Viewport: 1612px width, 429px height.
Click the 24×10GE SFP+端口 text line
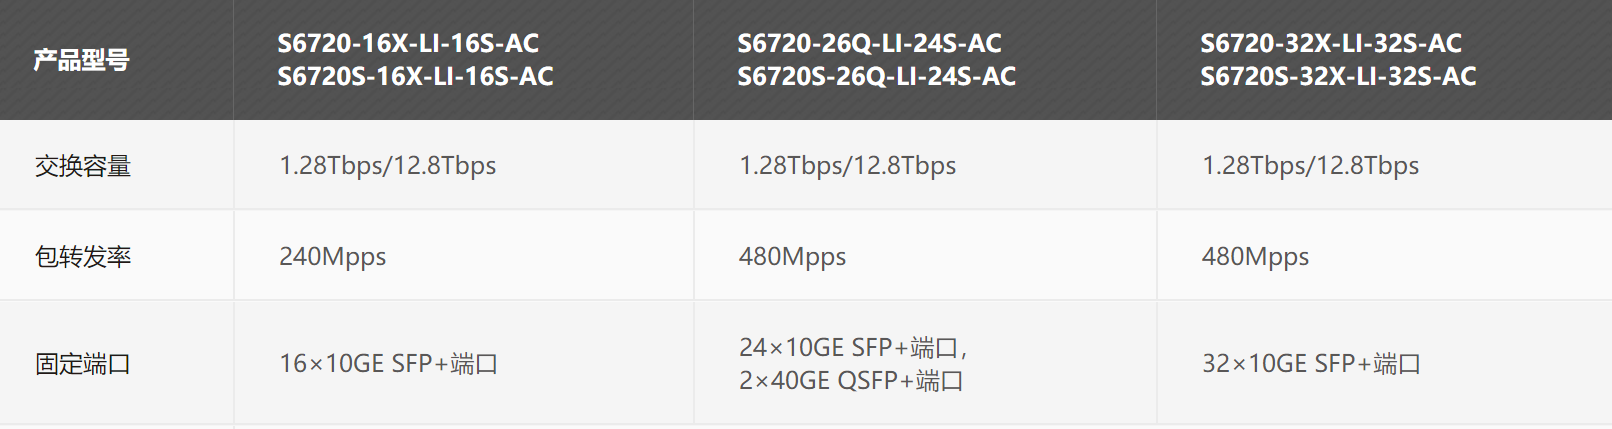point(853,348)
